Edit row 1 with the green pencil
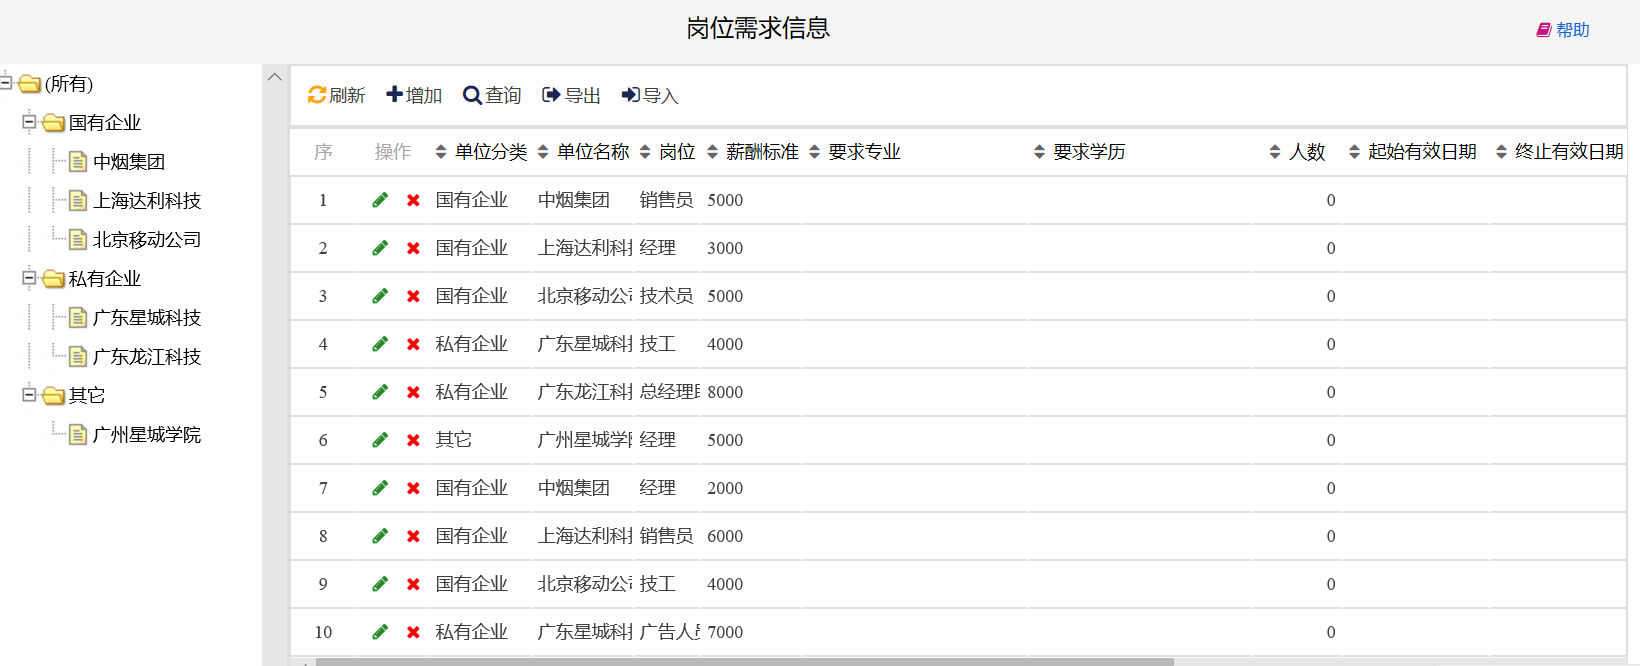The width and height of the screenshot is (1640, 666). click(x=380, y=200)
